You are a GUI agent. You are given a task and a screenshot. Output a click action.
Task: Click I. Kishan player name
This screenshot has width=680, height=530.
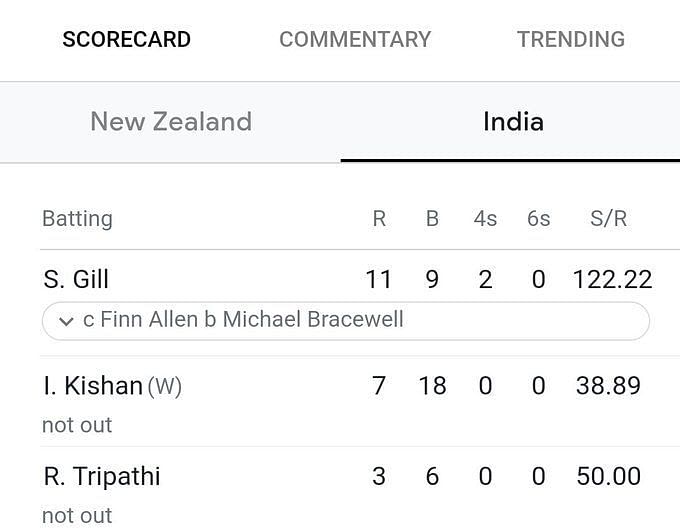pos(93,386)
